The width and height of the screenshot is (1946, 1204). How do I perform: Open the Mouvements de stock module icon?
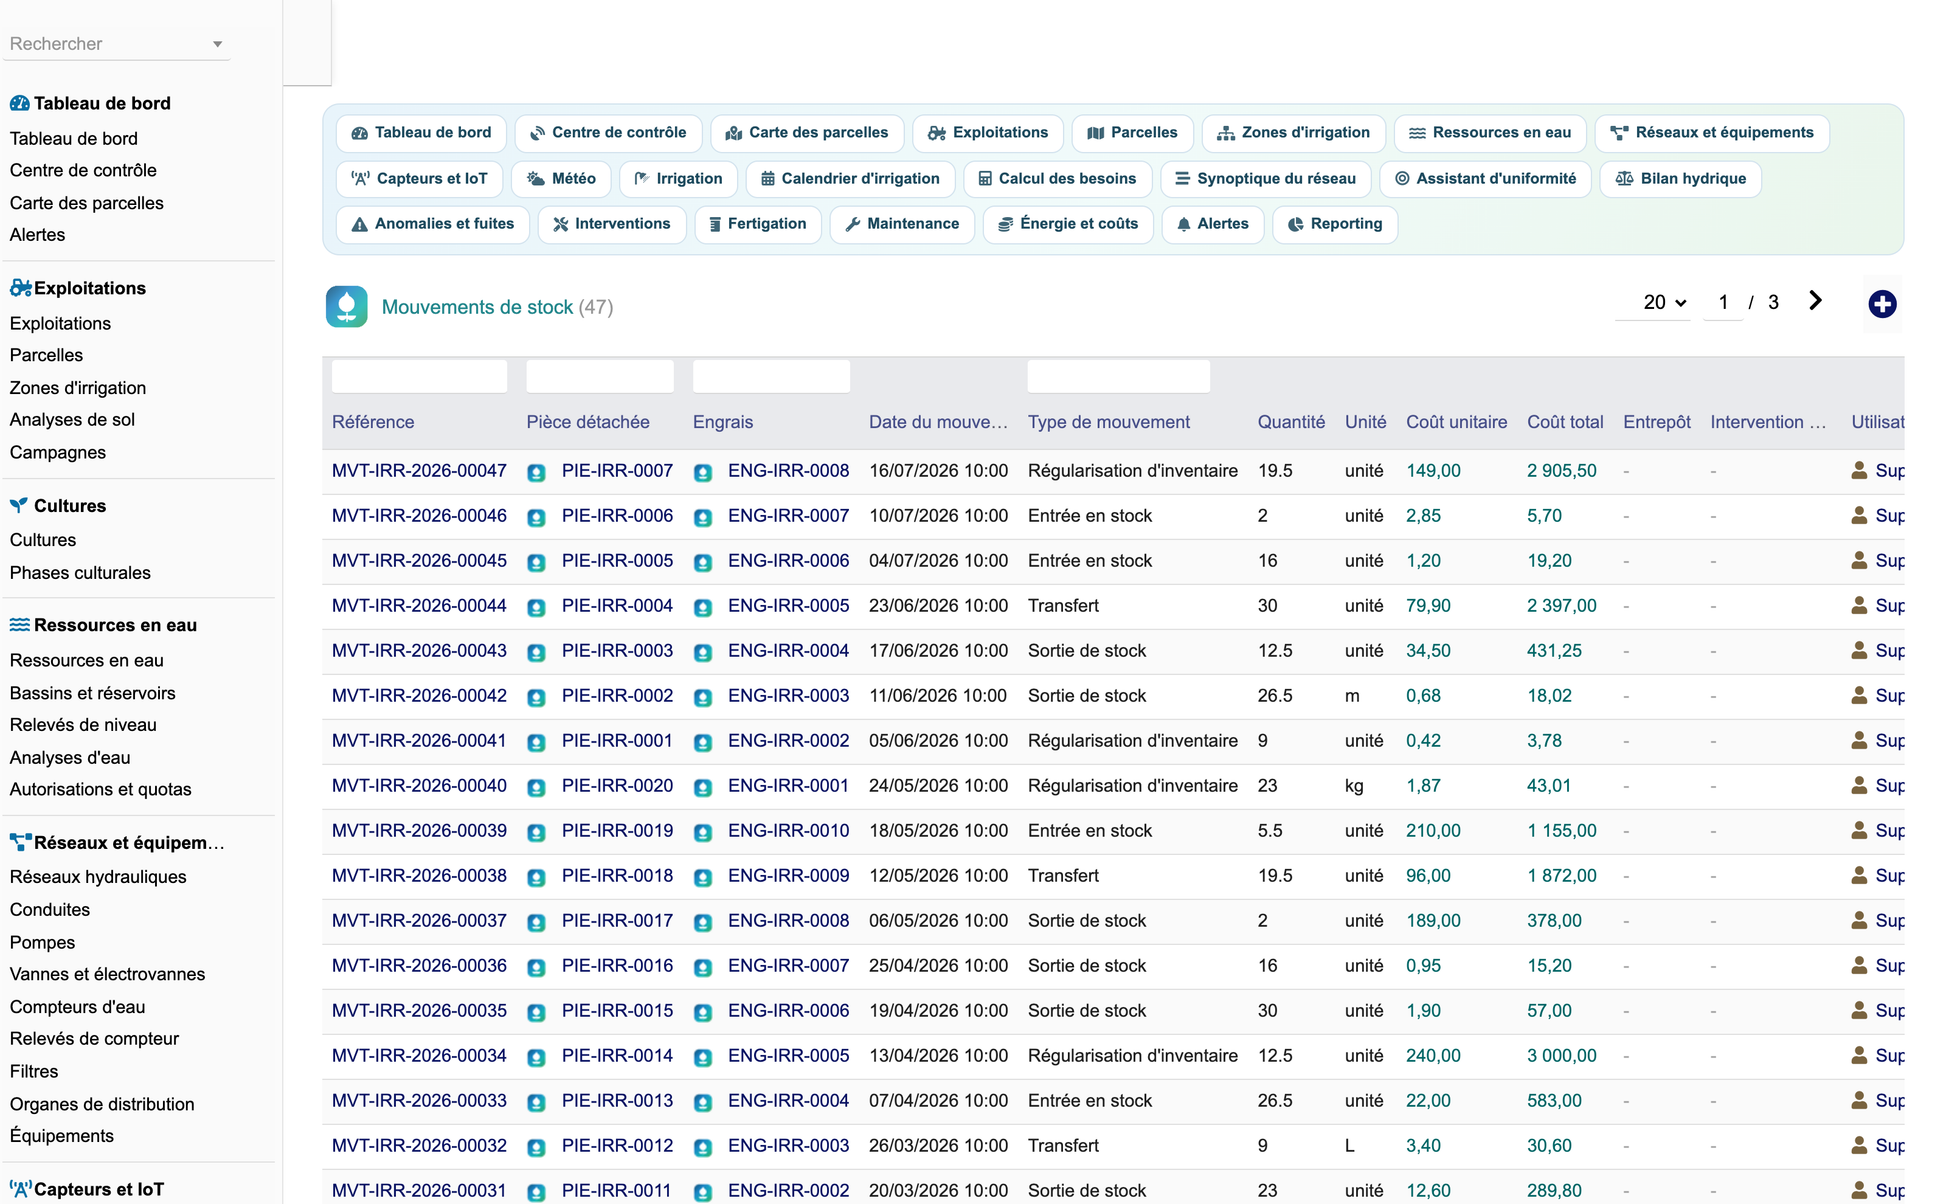pyautogui.click(x=346, y=306)
